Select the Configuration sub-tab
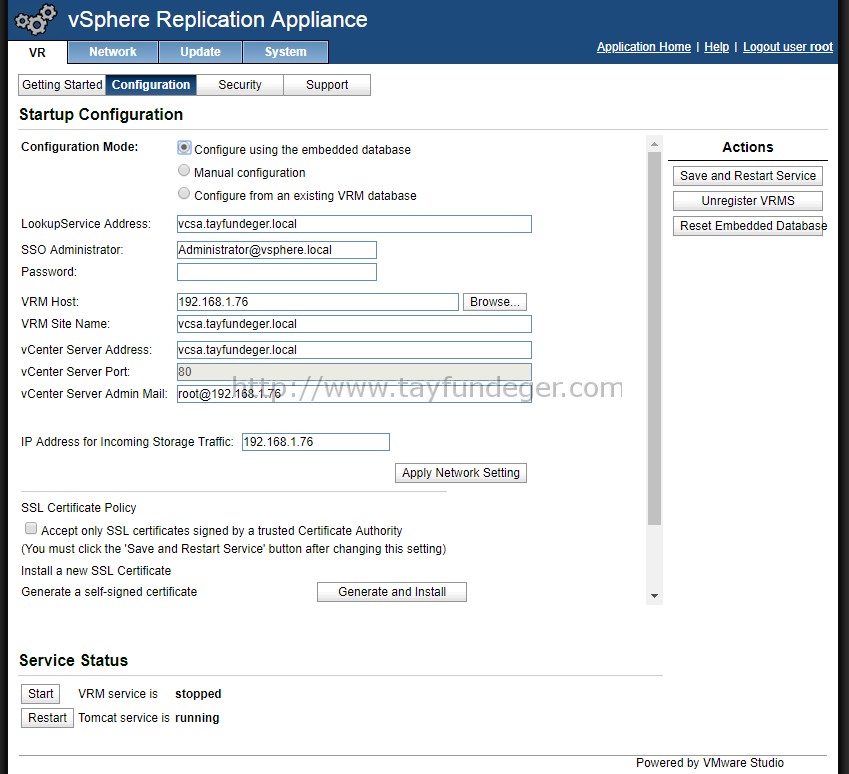The height and width of the screenshot is (774, 849). pyautogui.click(x=151, y=85)
